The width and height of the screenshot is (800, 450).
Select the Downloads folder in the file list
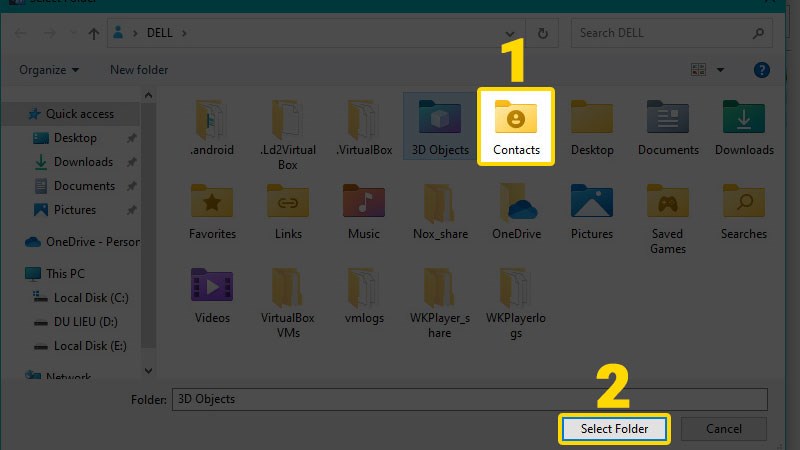744,128
